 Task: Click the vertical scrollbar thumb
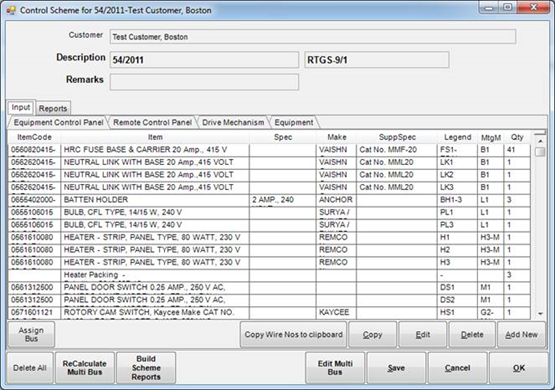point(540,152)
